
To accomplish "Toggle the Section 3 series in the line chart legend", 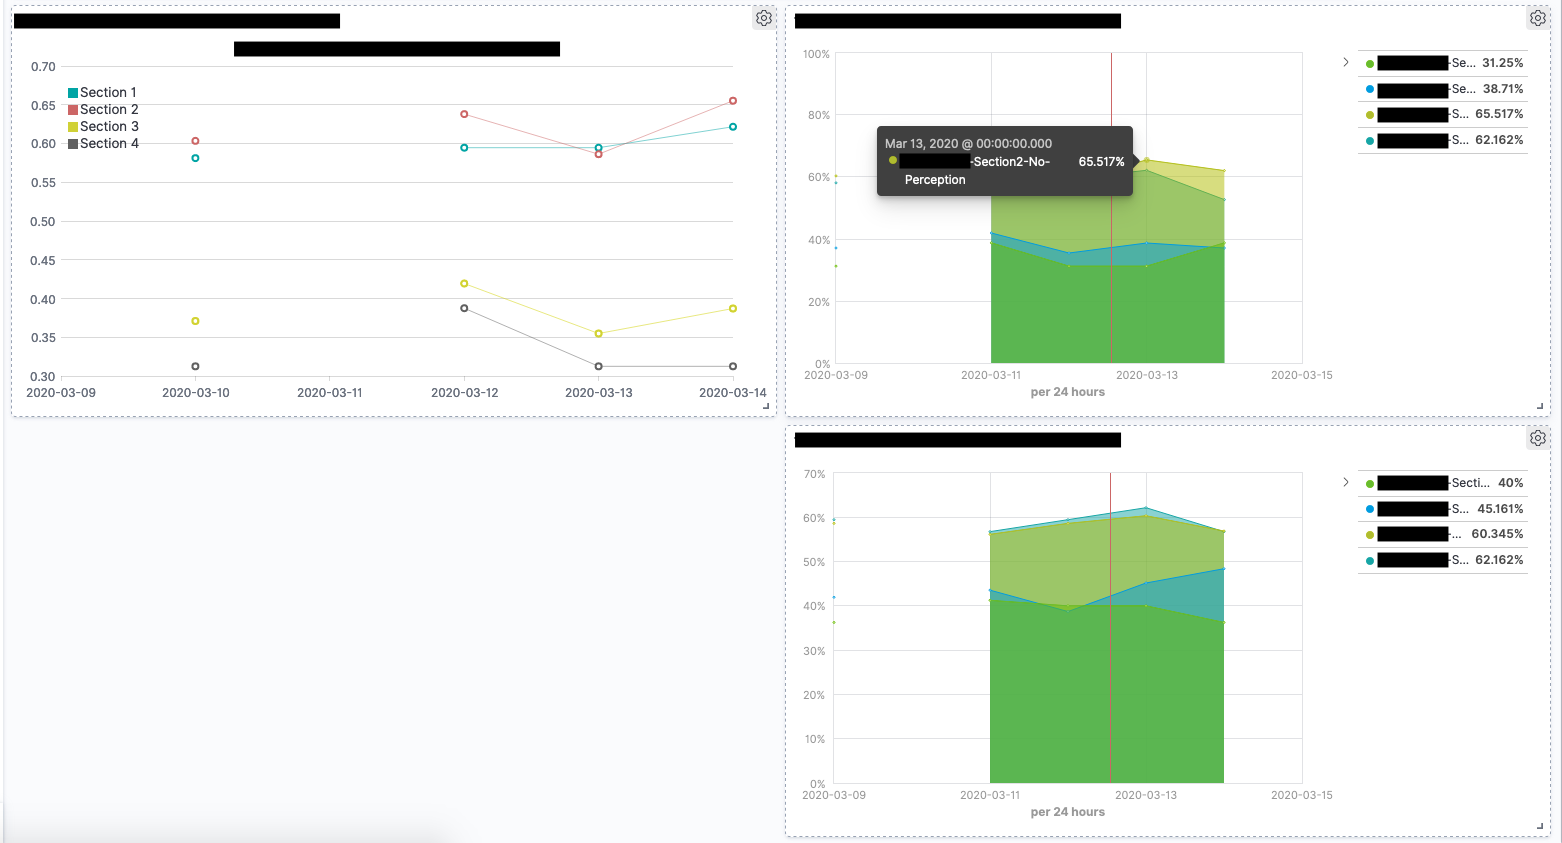I will 106,126.
